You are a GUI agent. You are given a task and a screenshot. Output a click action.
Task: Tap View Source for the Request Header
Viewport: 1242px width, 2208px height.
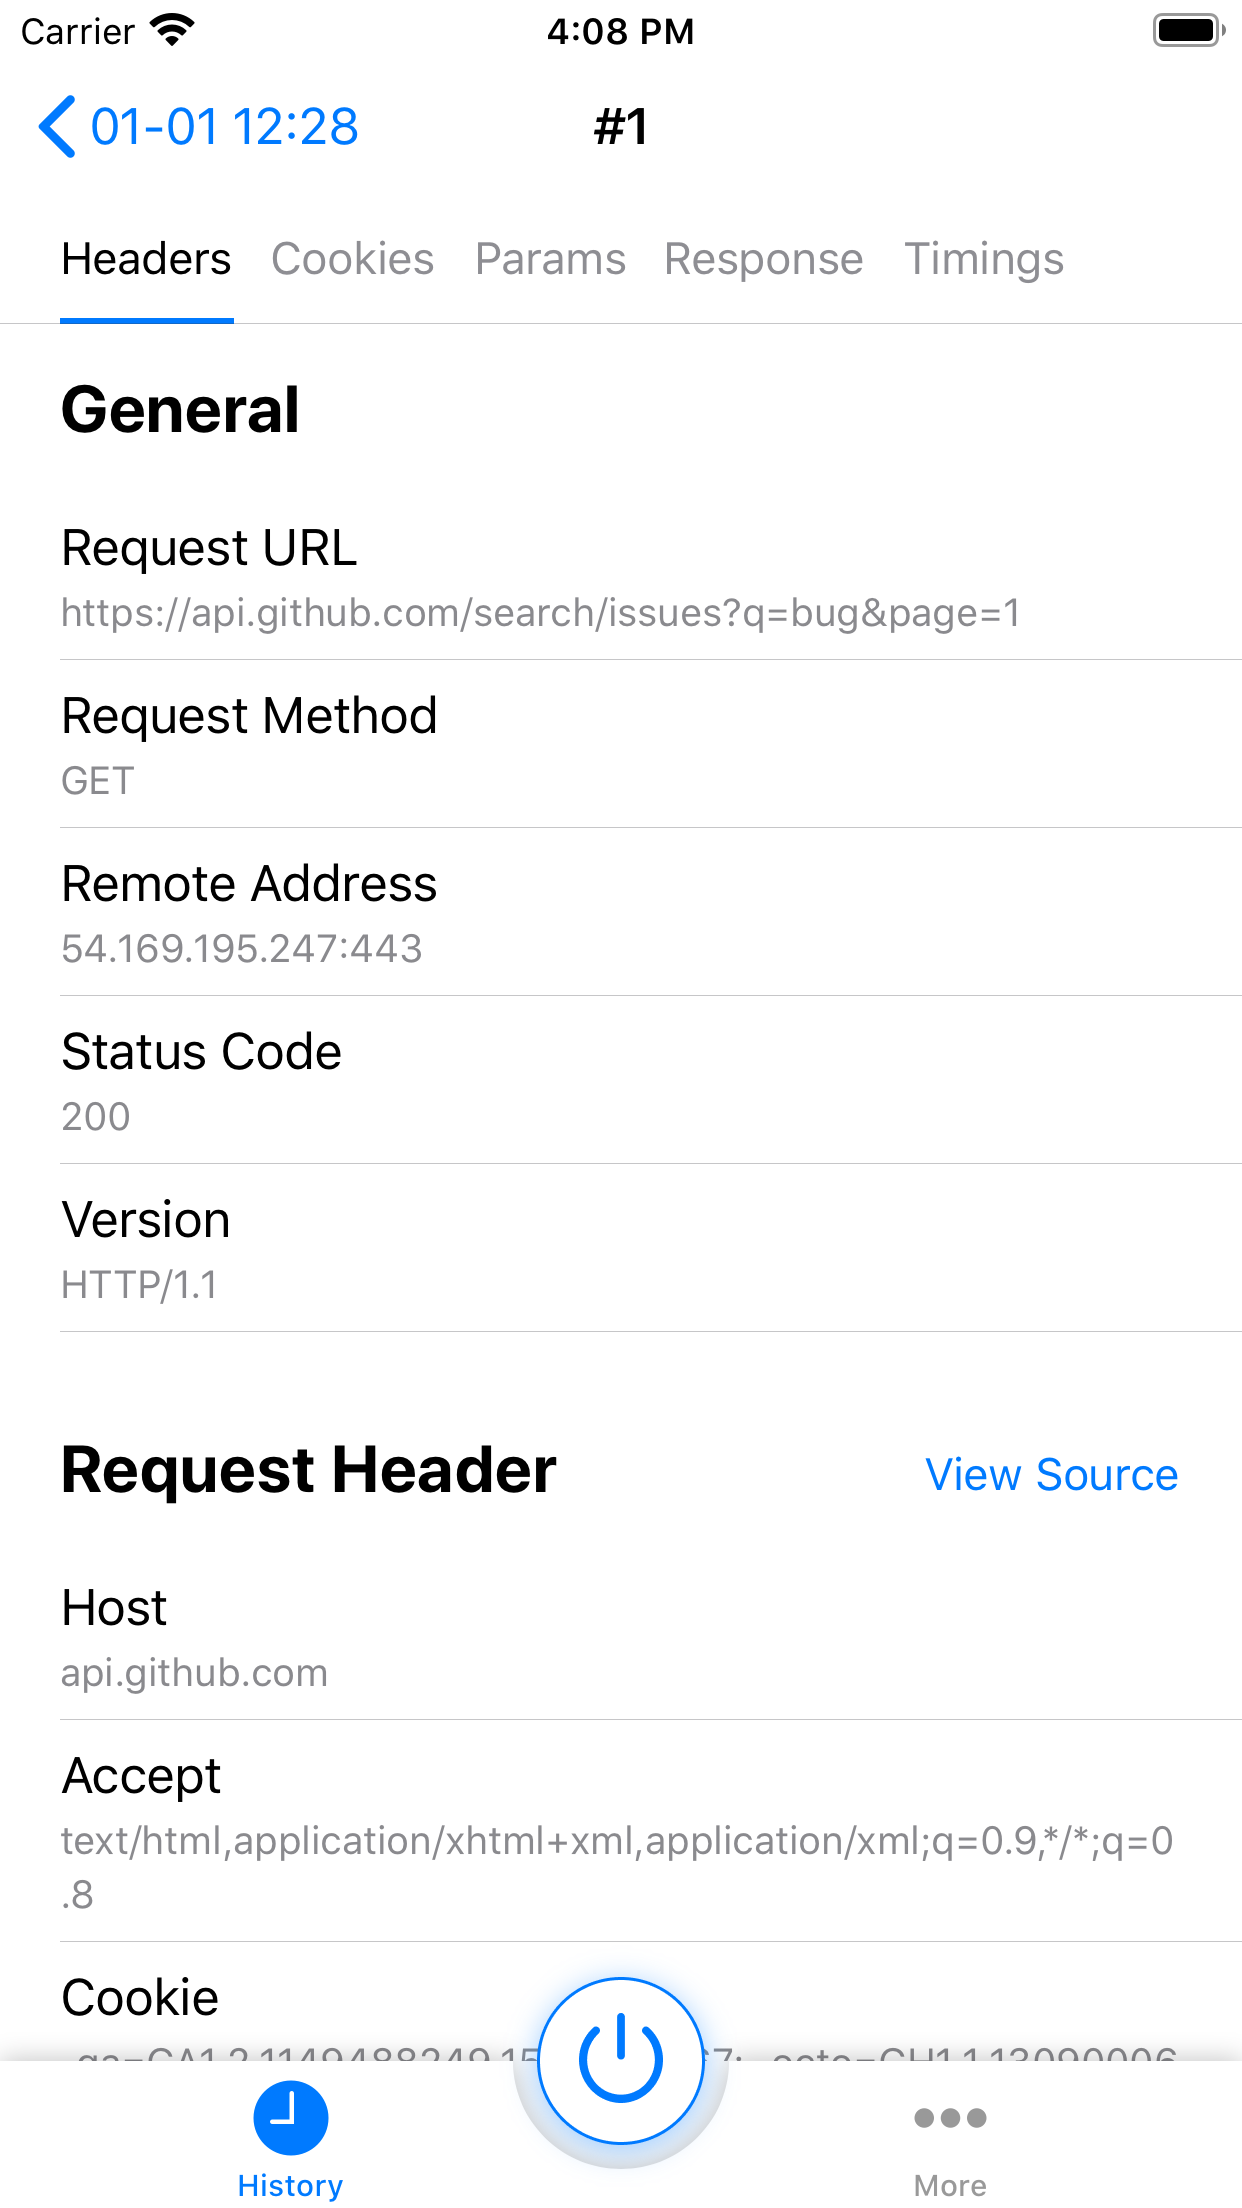coord(1052,1474)
